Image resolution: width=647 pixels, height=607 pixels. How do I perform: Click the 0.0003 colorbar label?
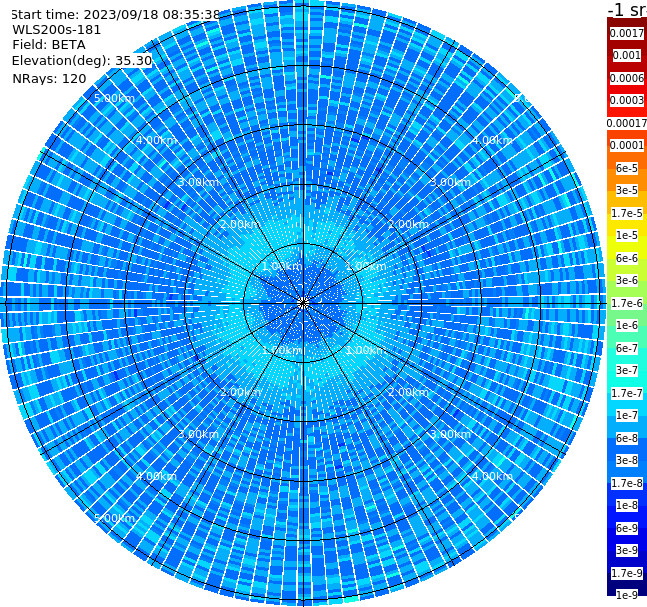click(627, 100)
